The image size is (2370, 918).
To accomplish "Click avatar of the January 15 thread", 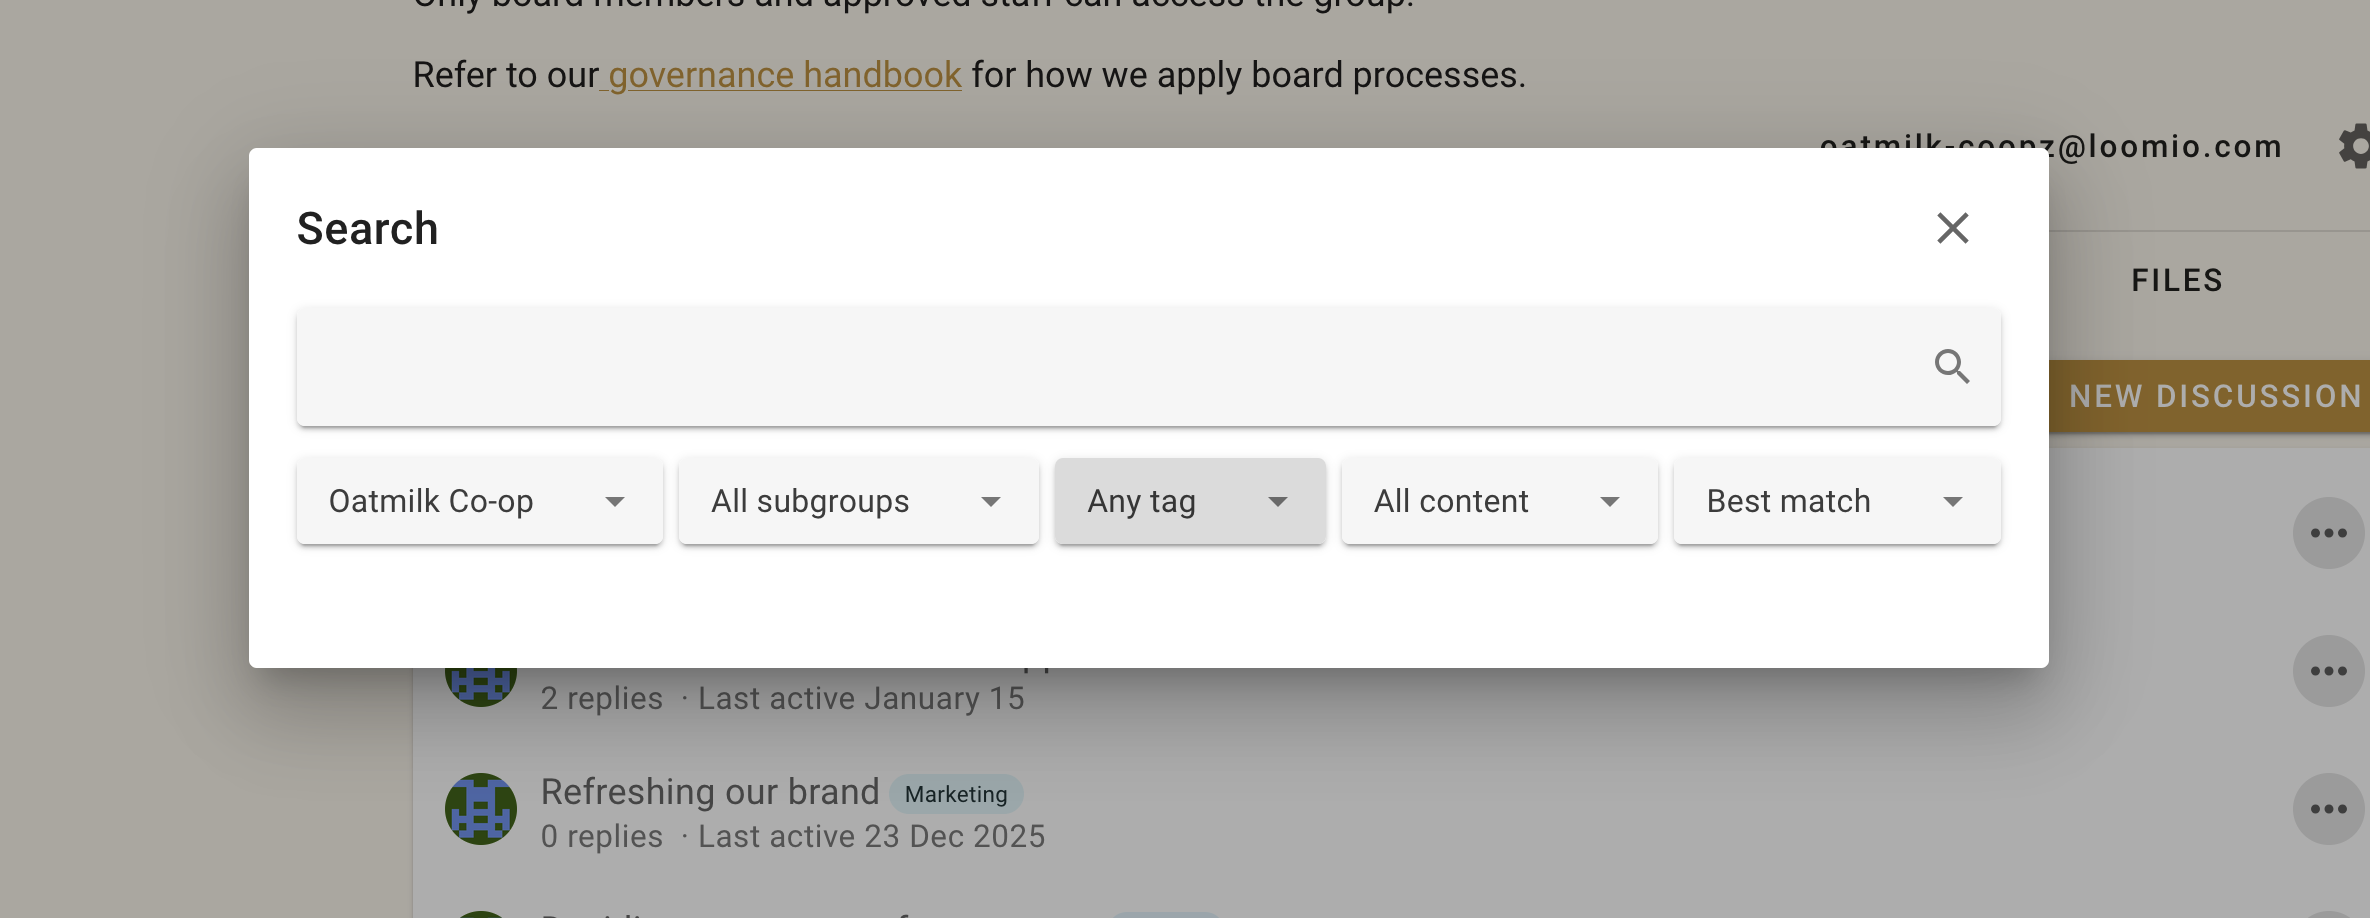I will 481,685.
